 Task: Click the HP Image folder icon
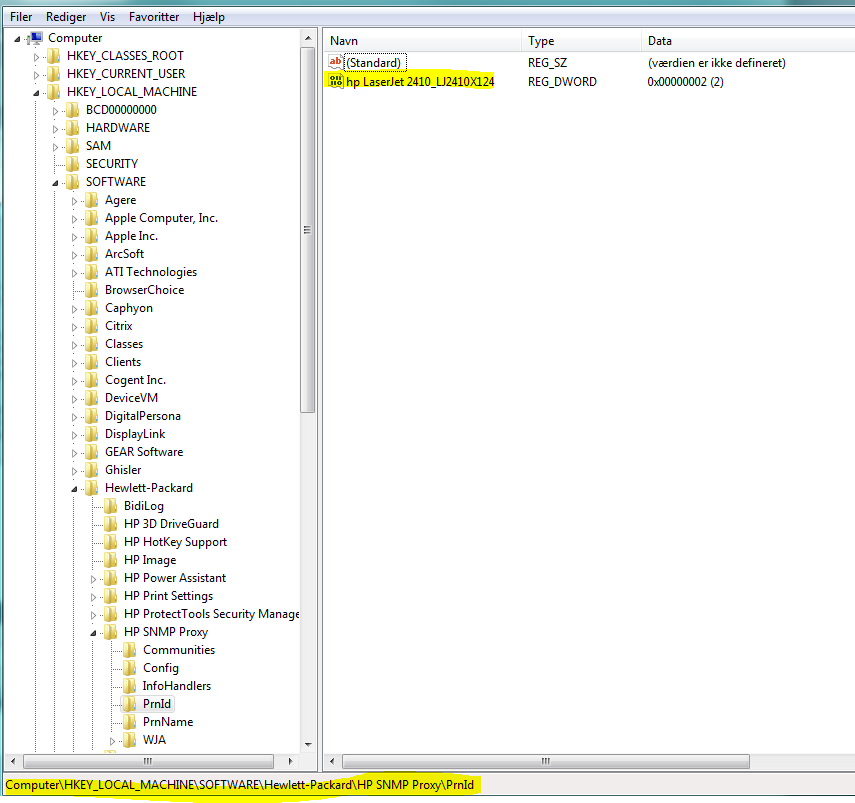[111, 559]
